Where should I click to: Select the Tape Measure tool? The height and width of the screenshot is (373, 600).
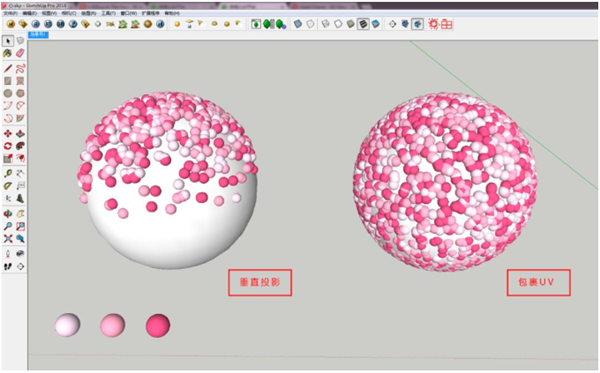tap(8, 174)
